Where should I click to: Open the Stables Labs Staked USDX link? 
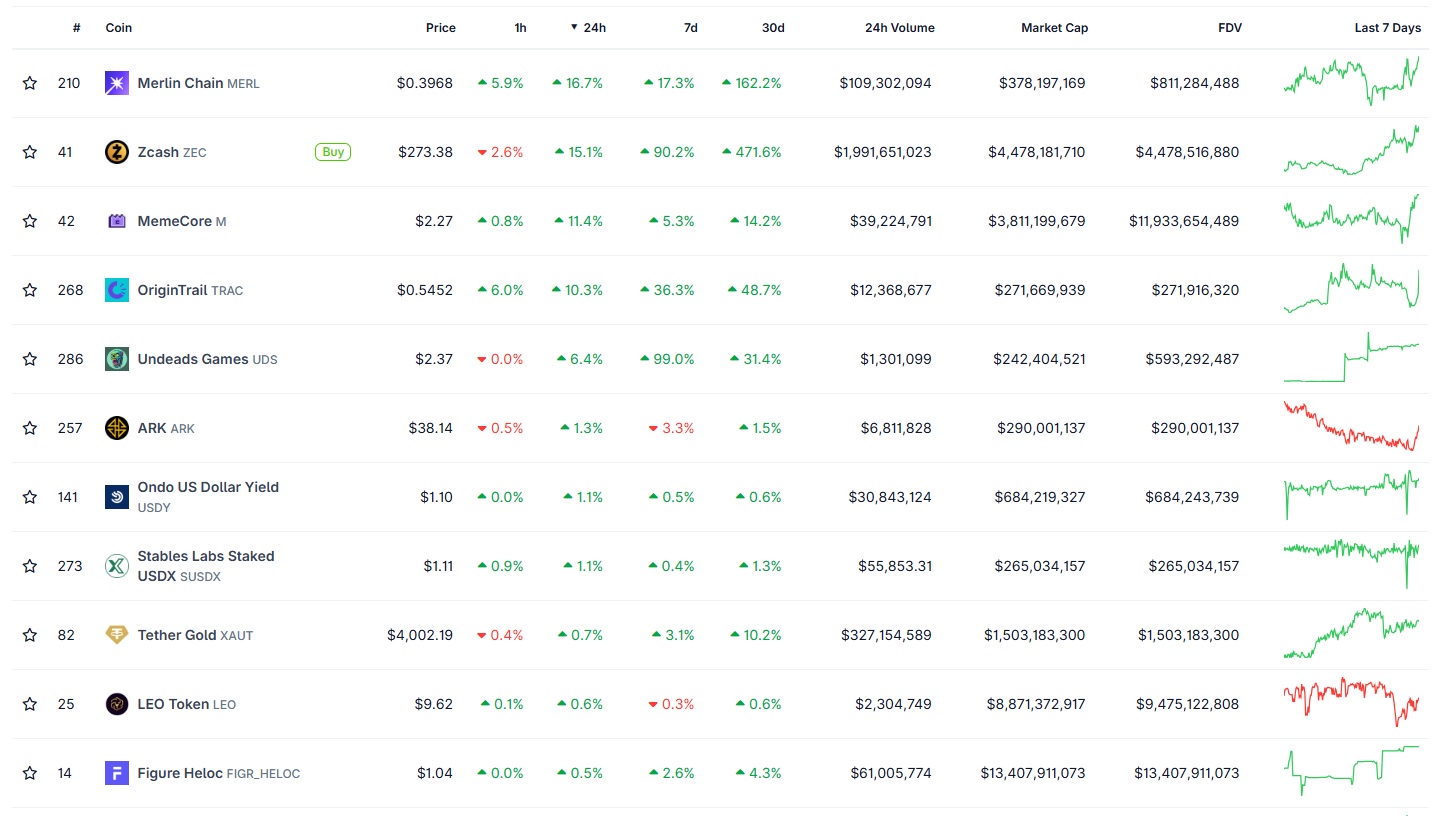(x=205, y=556)
